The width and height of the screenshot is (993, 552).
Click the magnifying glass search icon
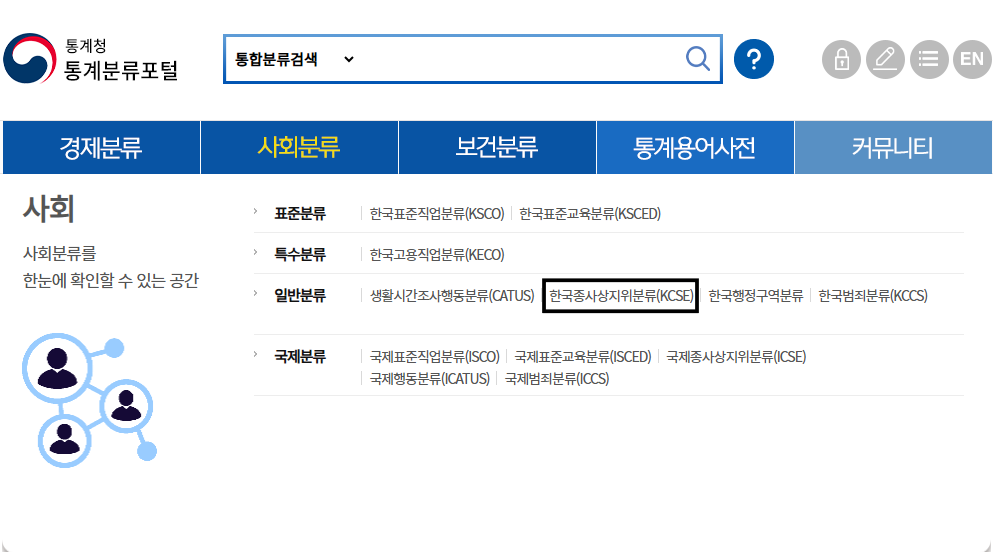tap(697, 59)
